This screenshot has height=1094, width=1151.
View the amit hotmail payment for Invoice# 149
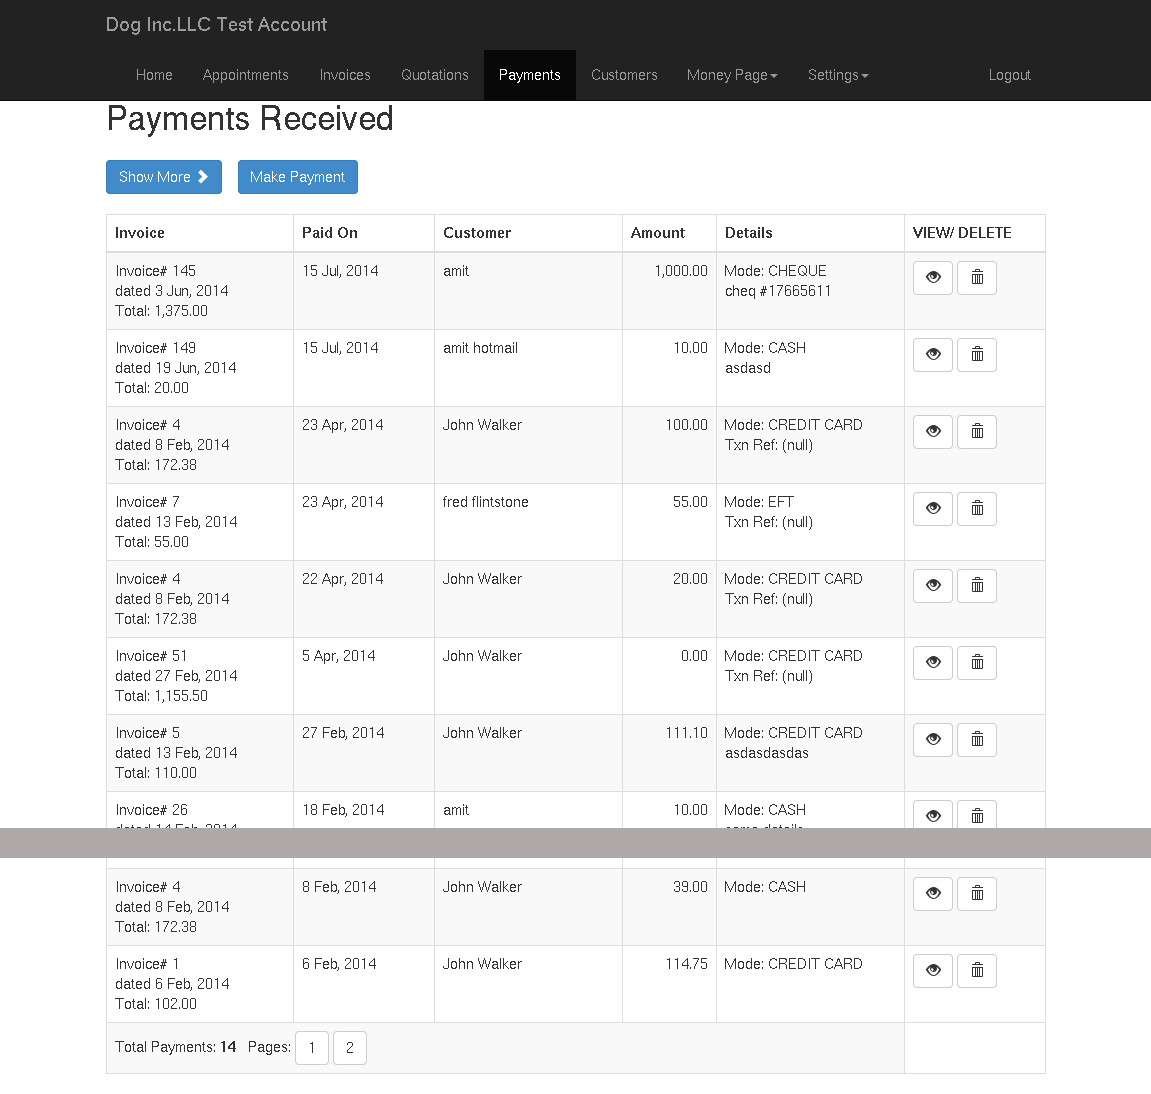(932, 355)
